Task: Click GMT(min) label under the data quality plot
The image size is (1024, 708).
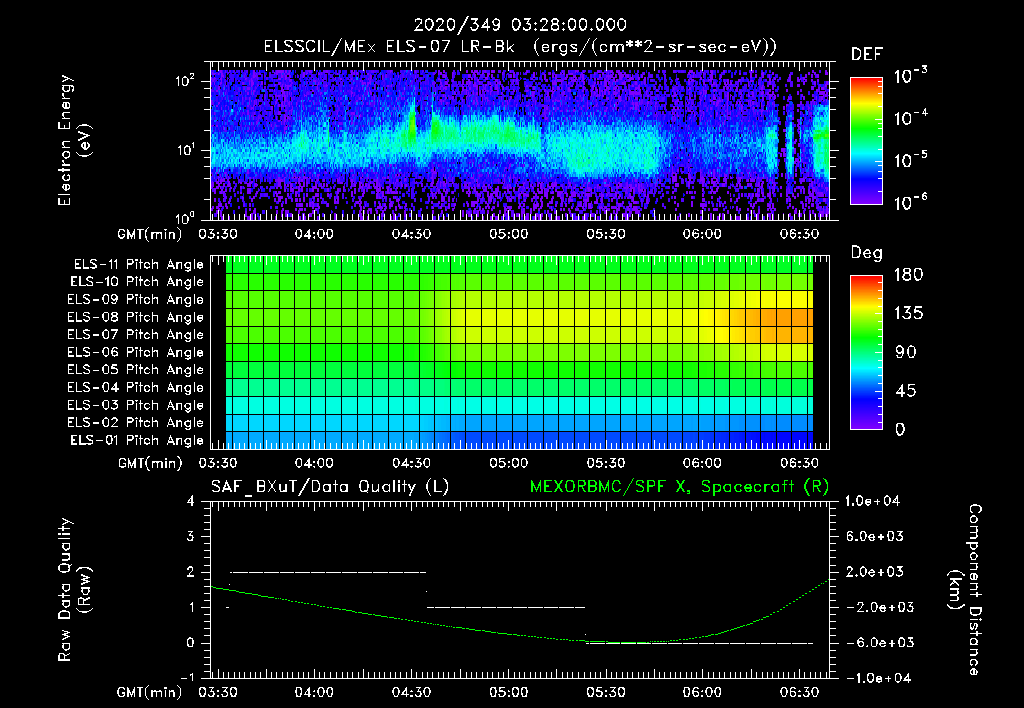Action: [150, 692]
